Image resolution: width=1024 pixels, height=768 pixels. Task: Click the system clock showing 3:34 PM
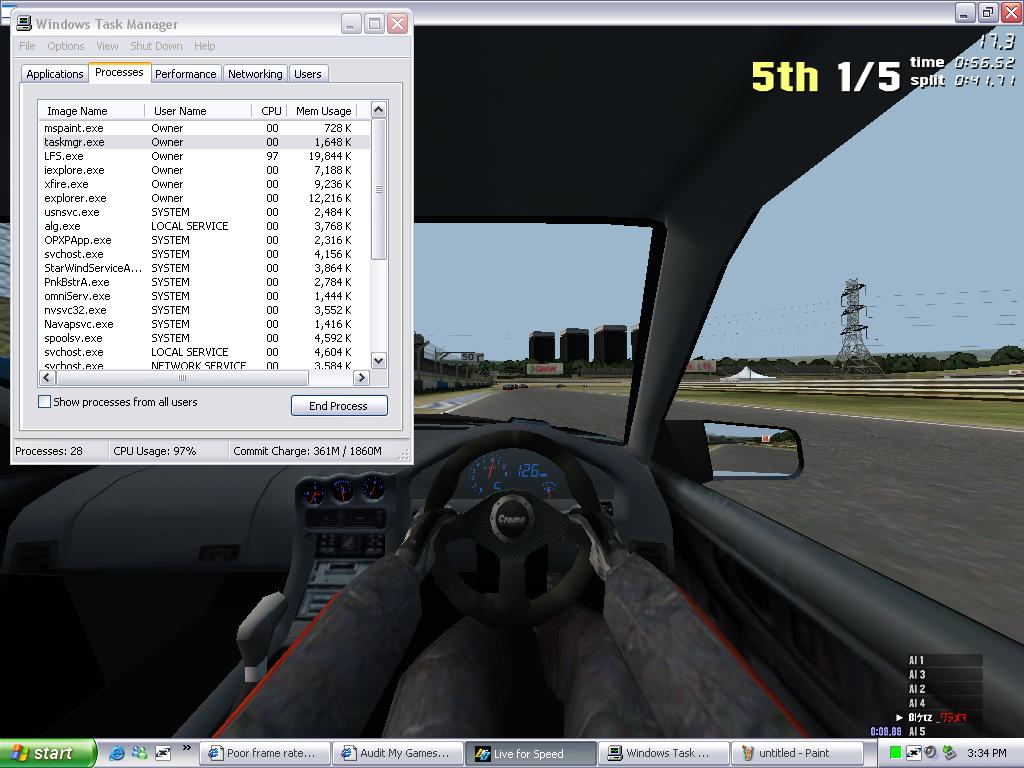986,753
